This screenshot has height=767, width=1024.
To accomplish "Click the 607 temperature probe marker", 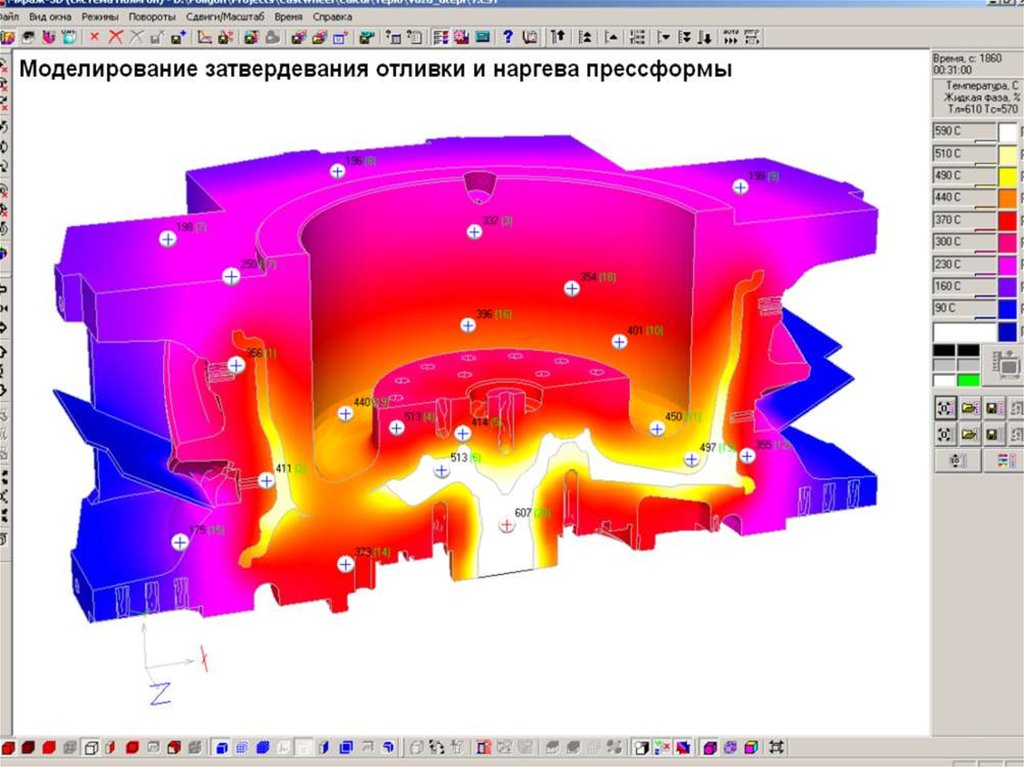I will [x=506, y=527].
